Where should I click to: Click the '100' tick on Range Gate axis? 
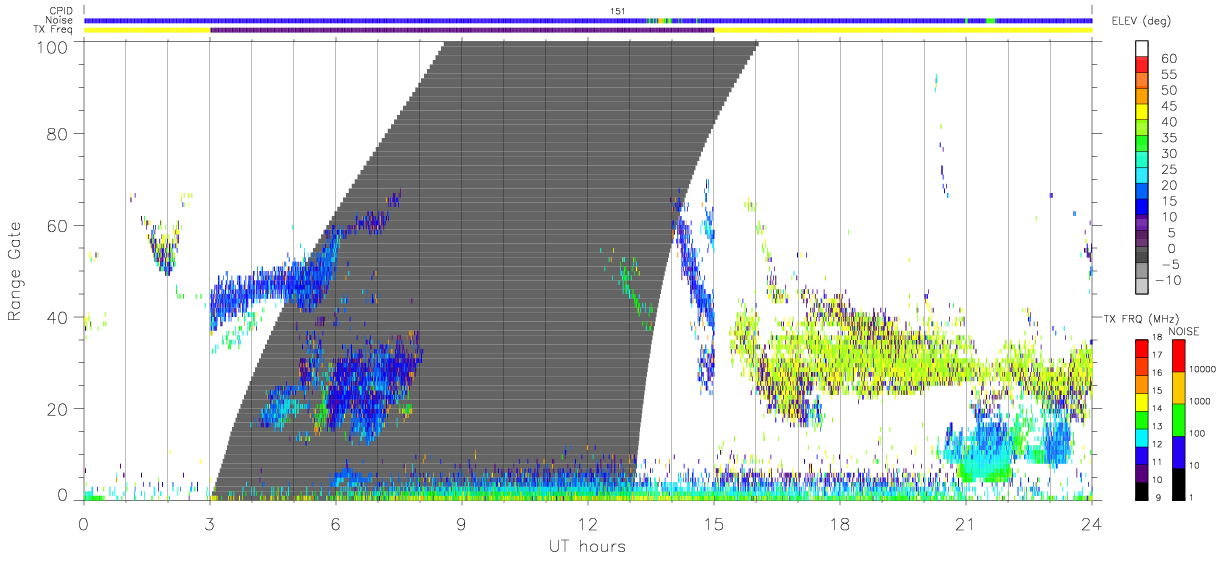click(x=52, y=46)
